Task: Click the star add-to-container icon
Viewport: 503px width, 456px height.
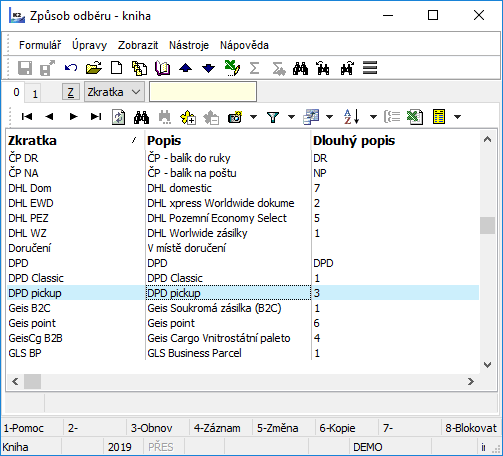Action: click(x=188, y=117)
